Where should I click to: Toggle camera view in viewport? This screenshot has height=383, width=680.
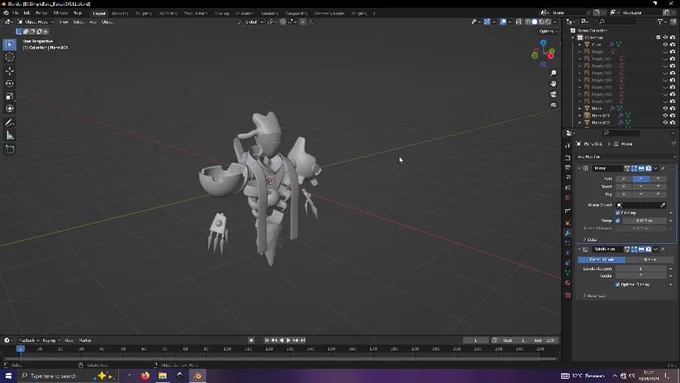553,94
